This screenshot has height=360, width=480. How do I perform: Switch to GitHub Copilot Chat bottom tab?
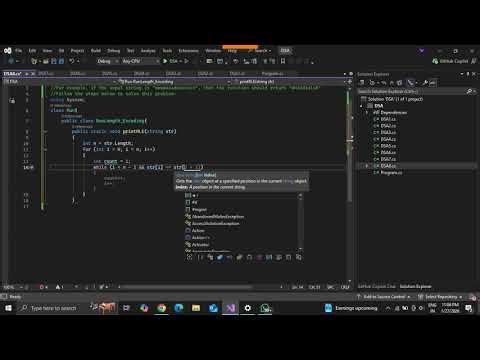pos(377,286)
